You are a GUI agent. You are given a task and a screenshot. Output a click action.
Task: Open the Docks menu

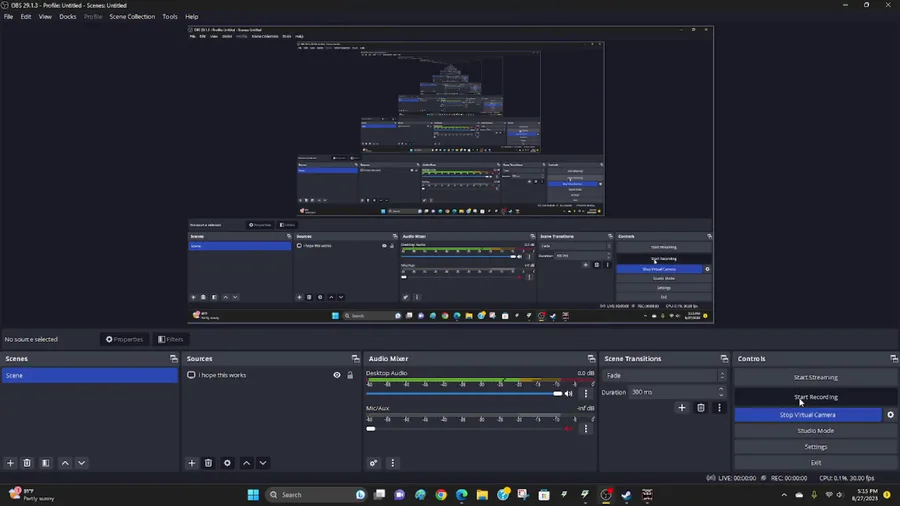[x=67, y=17]
